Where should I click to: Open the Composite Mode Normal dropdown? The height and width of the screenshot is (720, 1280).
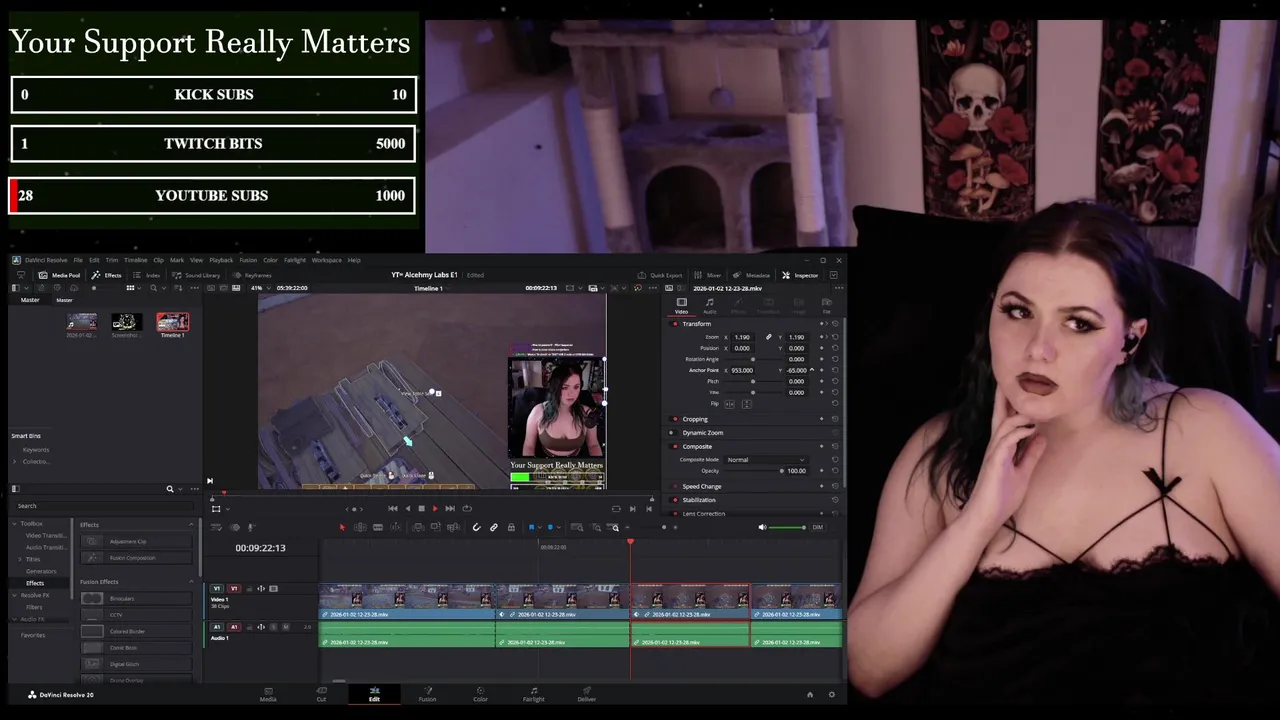pos(766,460)
